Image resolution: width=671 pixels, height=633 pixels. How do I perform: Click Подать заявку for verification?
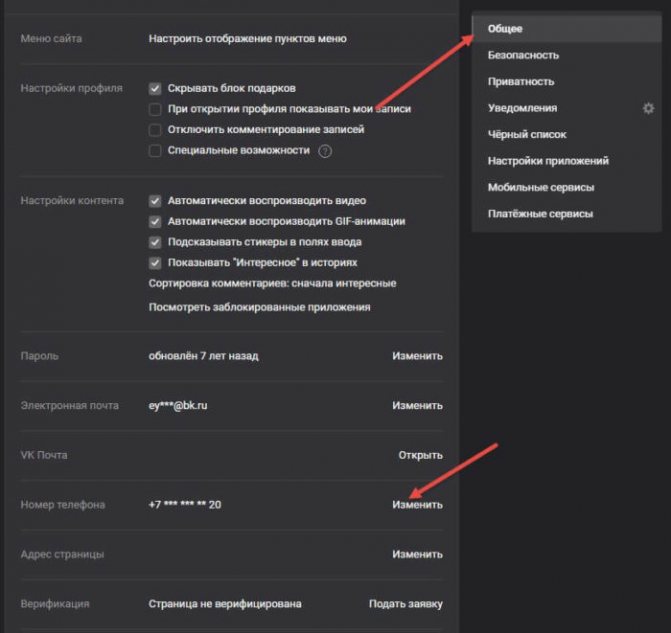(406, 604)
